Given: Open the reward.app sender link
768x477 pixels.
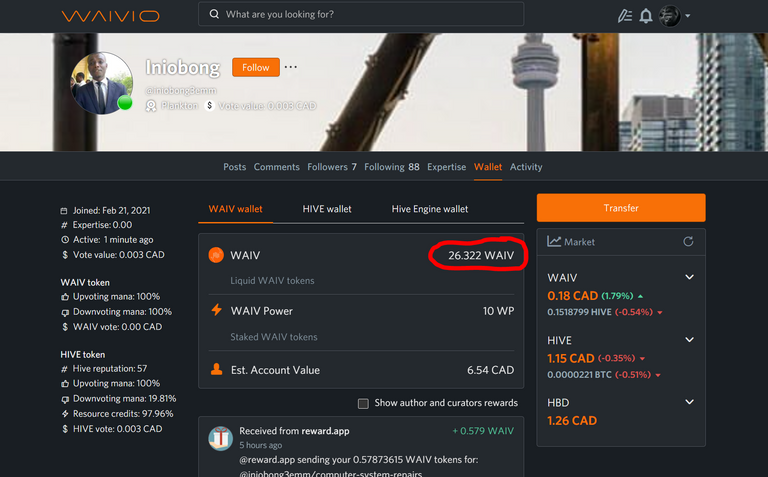Looking at the screenshot, I should [x=325, y=431].
